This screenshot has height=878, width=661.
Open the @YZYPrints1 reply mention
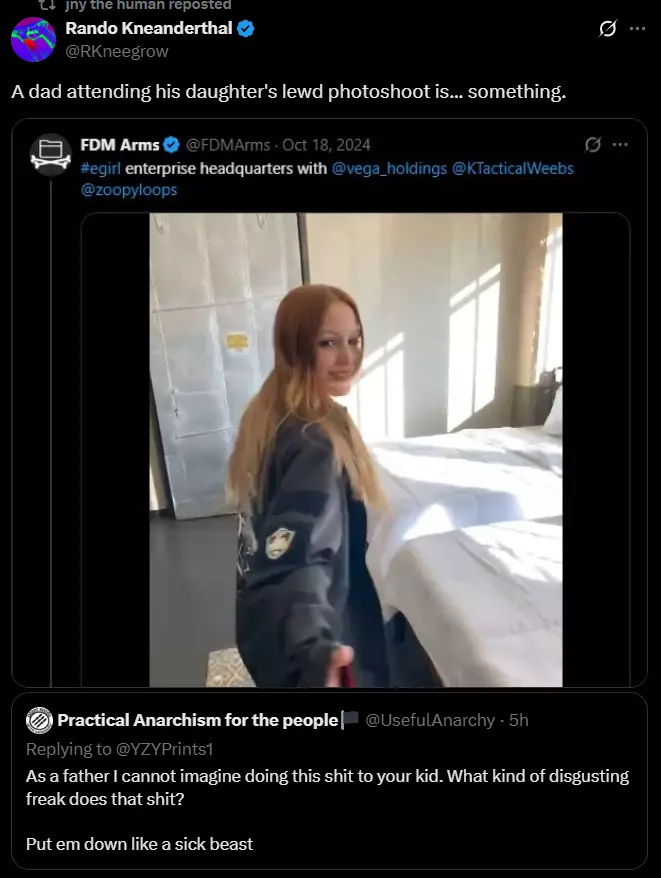tap(164, 749)
